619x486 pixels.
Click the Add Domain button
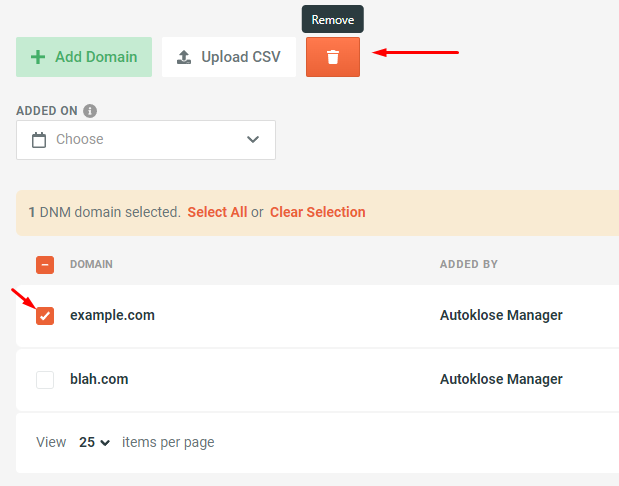[x=84, y=57]
